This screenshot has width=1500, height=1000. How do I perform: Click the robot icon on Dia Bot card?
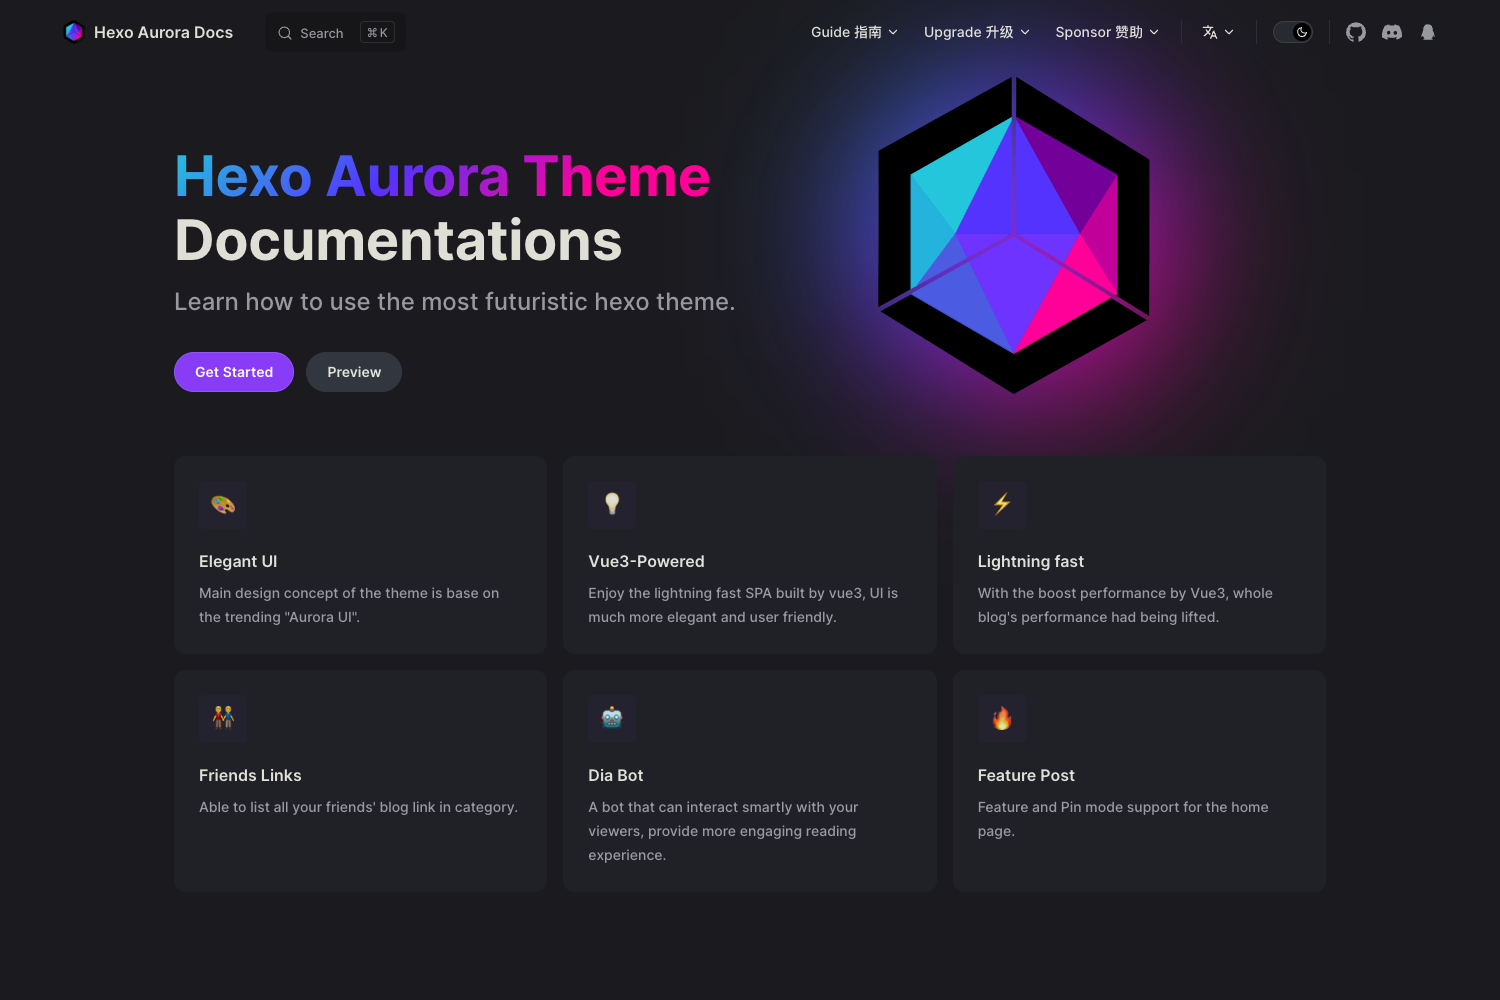pos(612,719)
